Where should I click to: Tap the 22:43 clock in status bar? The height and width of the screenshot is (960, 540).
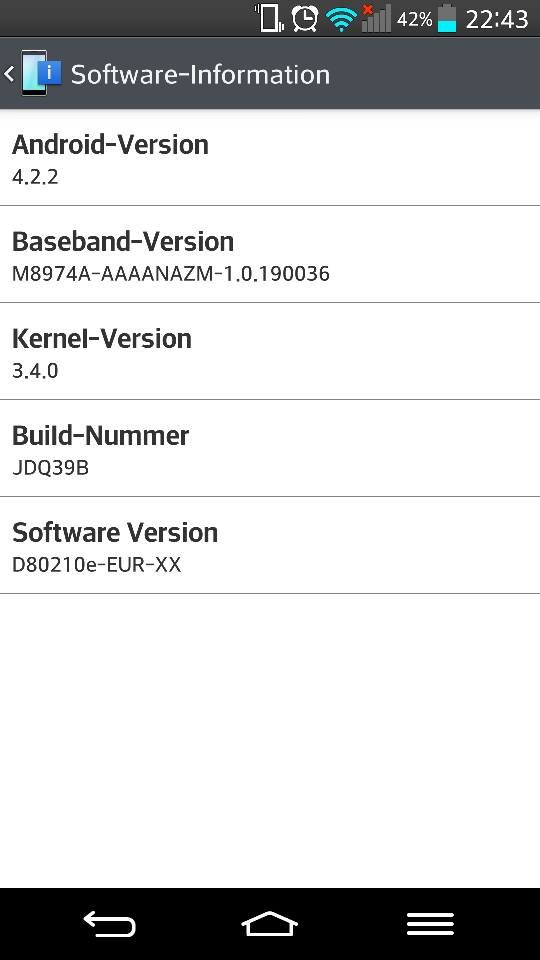tap(497, 20)
